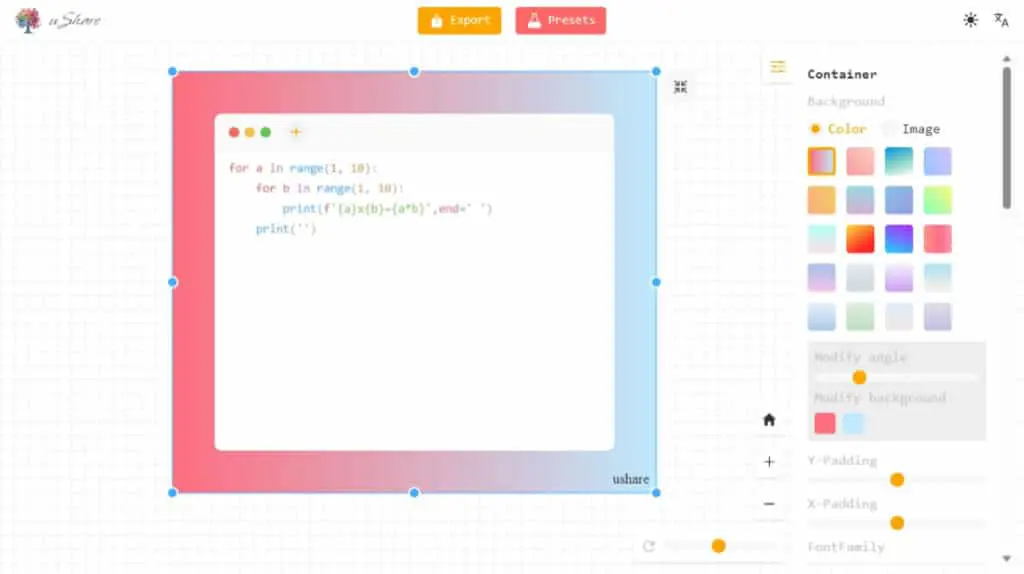Zoom in with the plus icon
The image size is (1024, 574).
pos(769,462)
